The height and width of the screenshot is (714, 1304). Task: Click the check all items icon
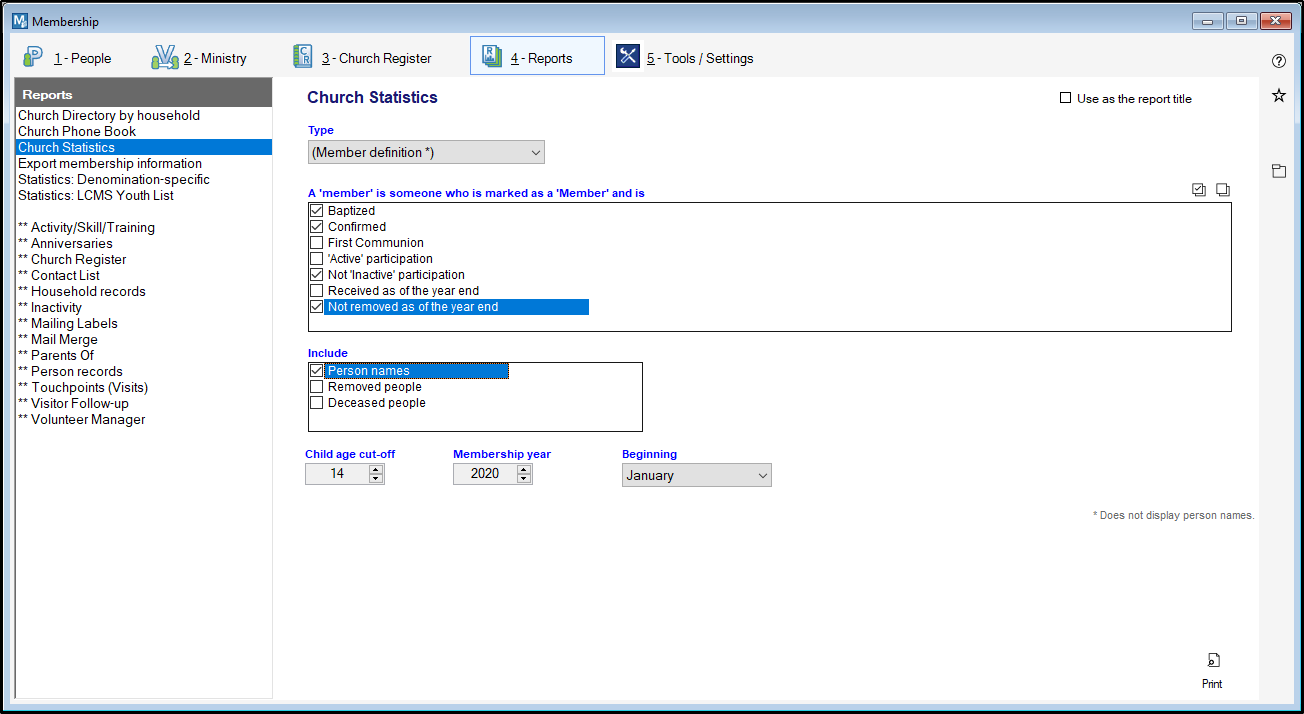(x=1199, y=190)
